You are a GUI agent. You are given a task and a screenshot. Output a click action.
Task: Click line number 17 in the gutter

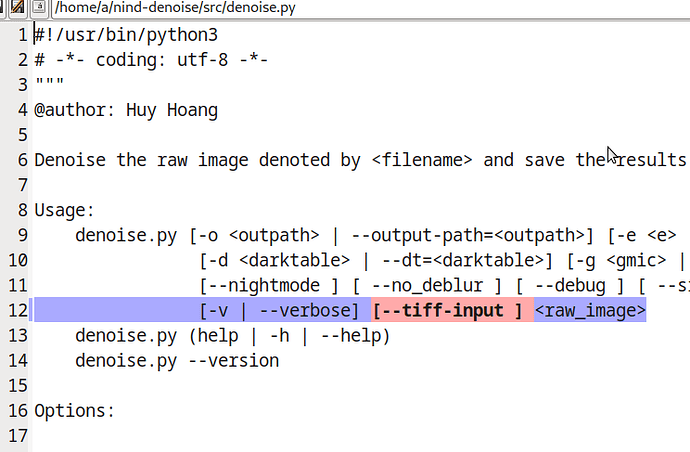[17, 435]
